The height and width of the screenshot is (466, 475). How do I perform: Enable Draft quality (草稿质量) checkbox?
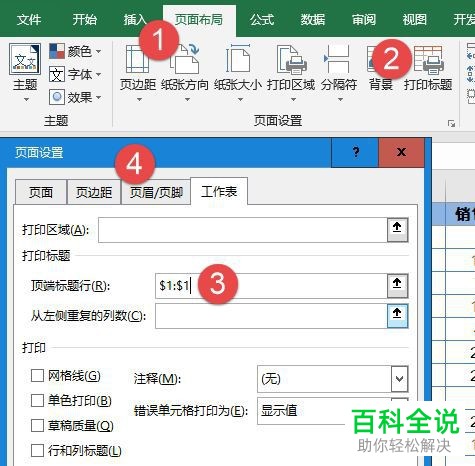(37, 425)
